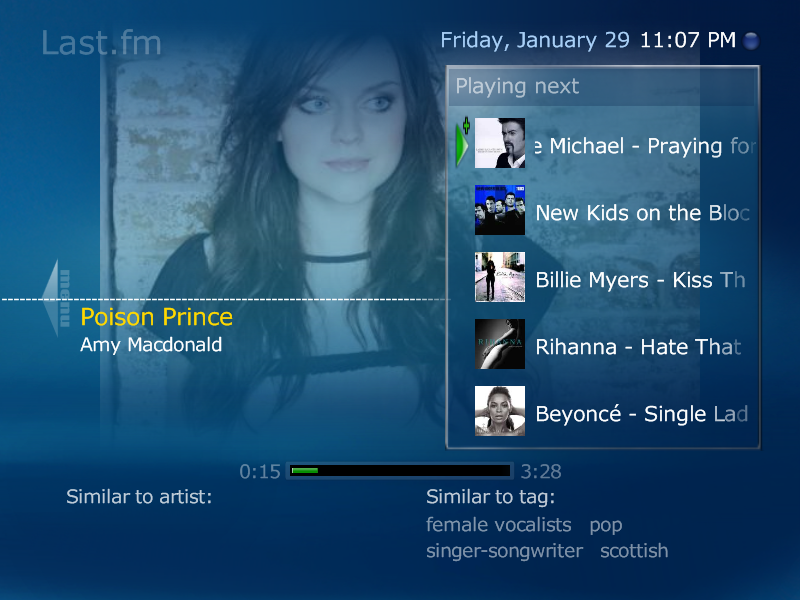
Task: Choose Billie Myers - Kiss The track
Action: coord(640,280)
